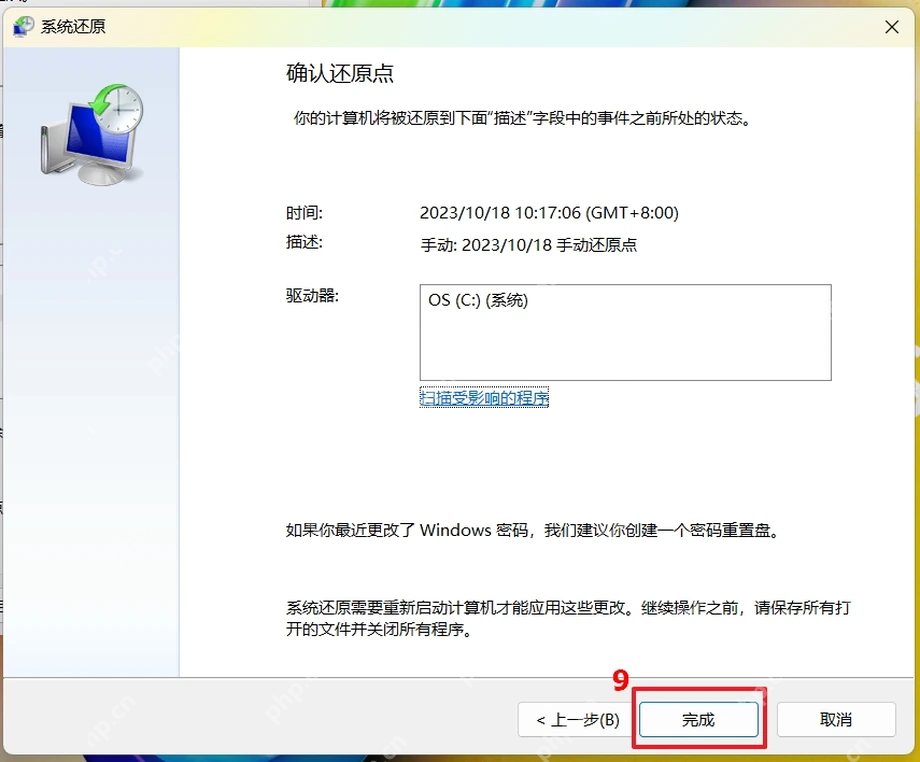The height and width of the screenshot is (762, 920).
Task: Click the time value 2023/10/18 10:17:06 (GMT+8:00)
Action: pyautogui.click(x=549, y=212)
